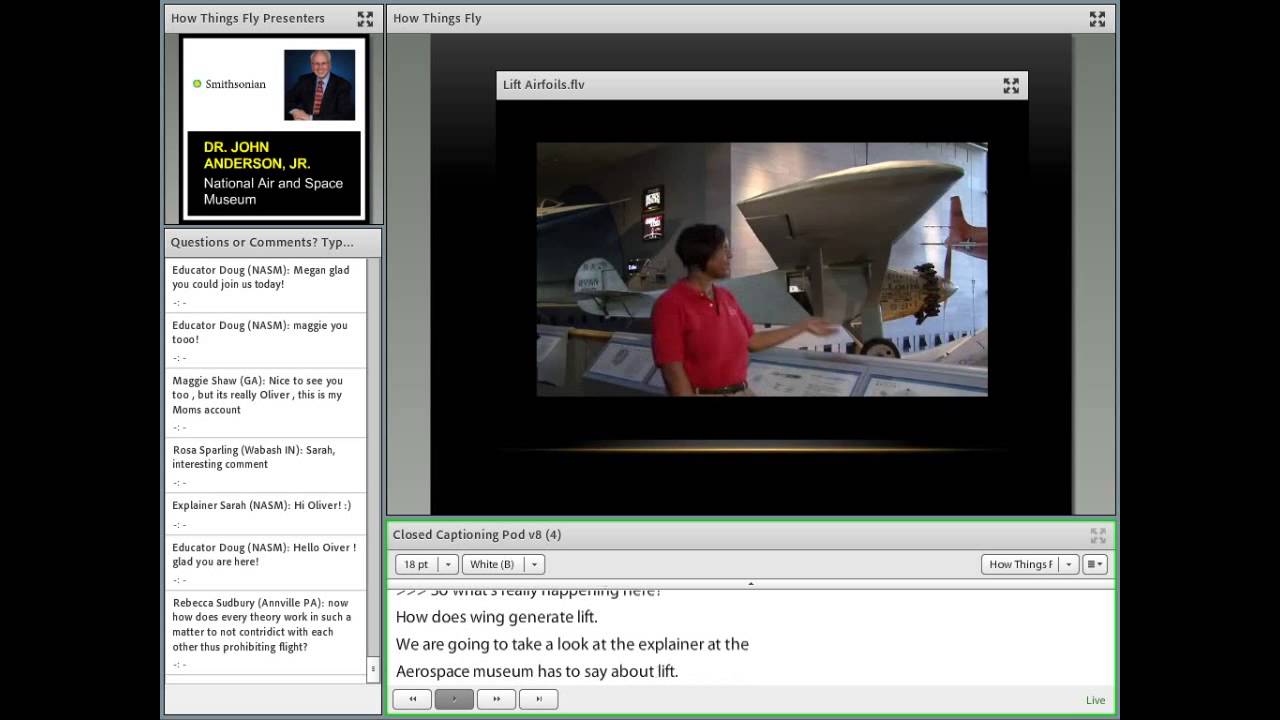This screenshot has height=720, width=1280.
Task: Click the Lift Airfoils.flv title text
Action: pos(544,85)
